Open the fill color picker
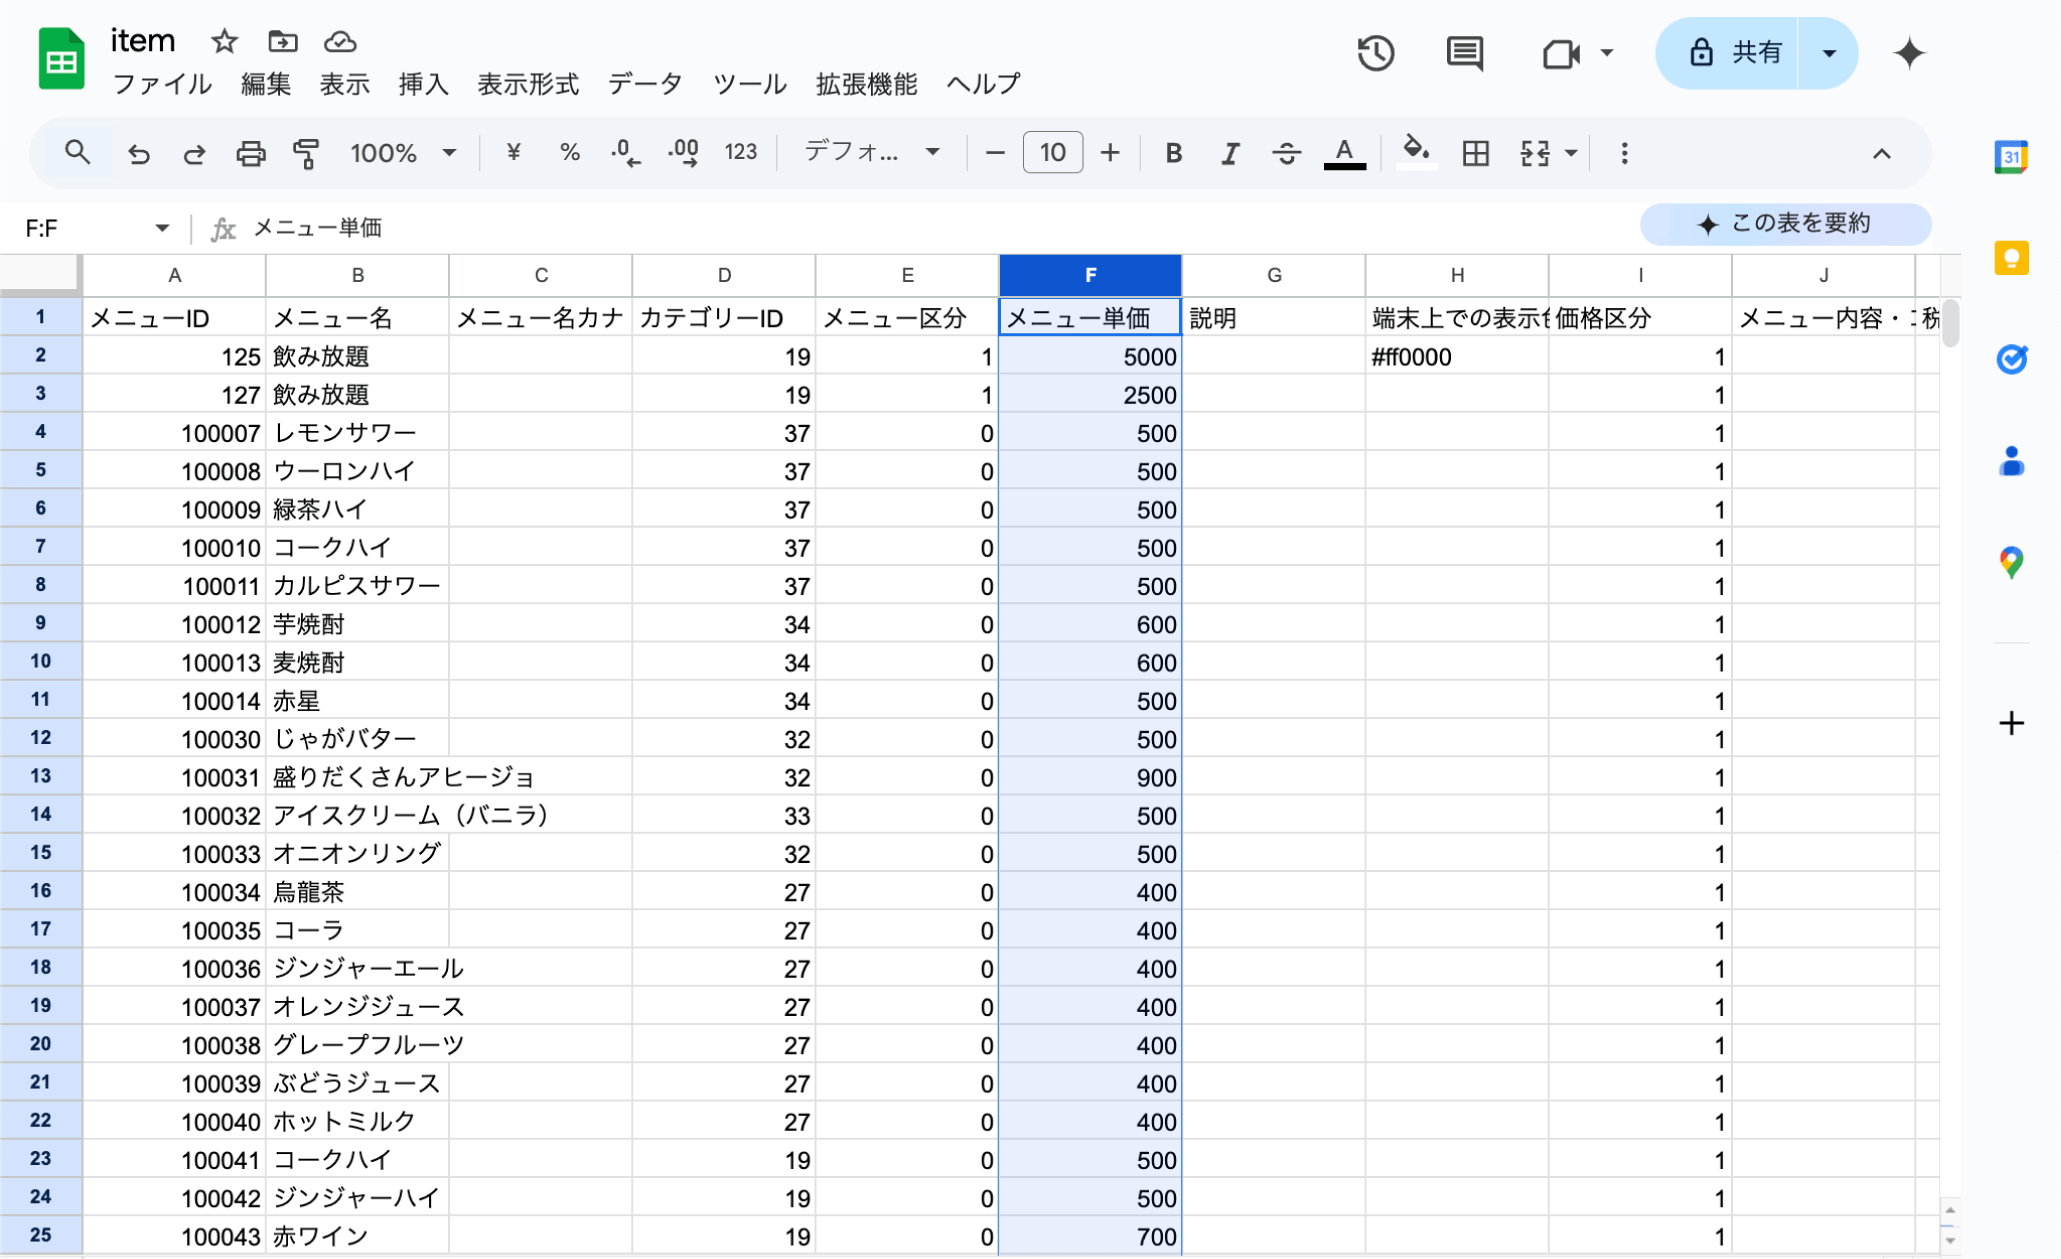Screen dimensions: 2061x1259 click(1415, 153)
